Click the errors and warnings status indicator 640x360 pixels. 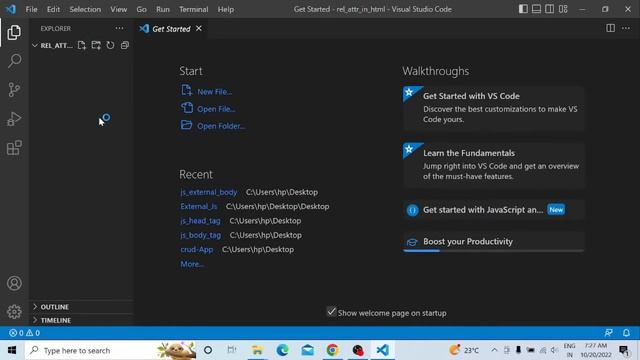[x=24, y=333]
